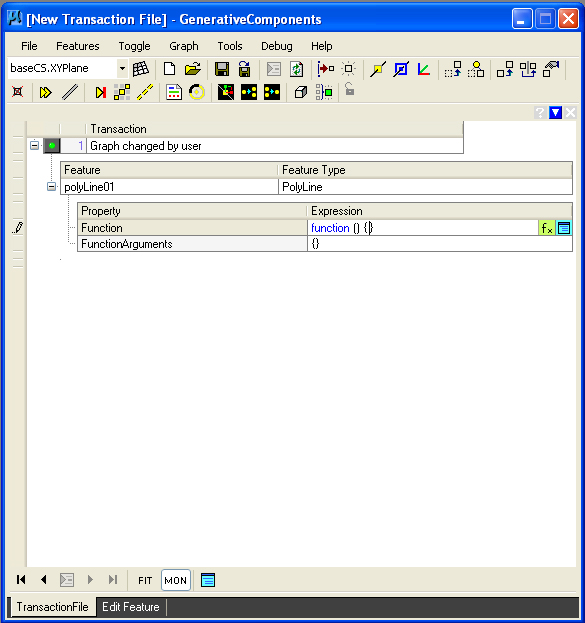Collapse the Graph changed by user transaction
The height and width of the screenshot is (623, 585).
coord(35,145)
